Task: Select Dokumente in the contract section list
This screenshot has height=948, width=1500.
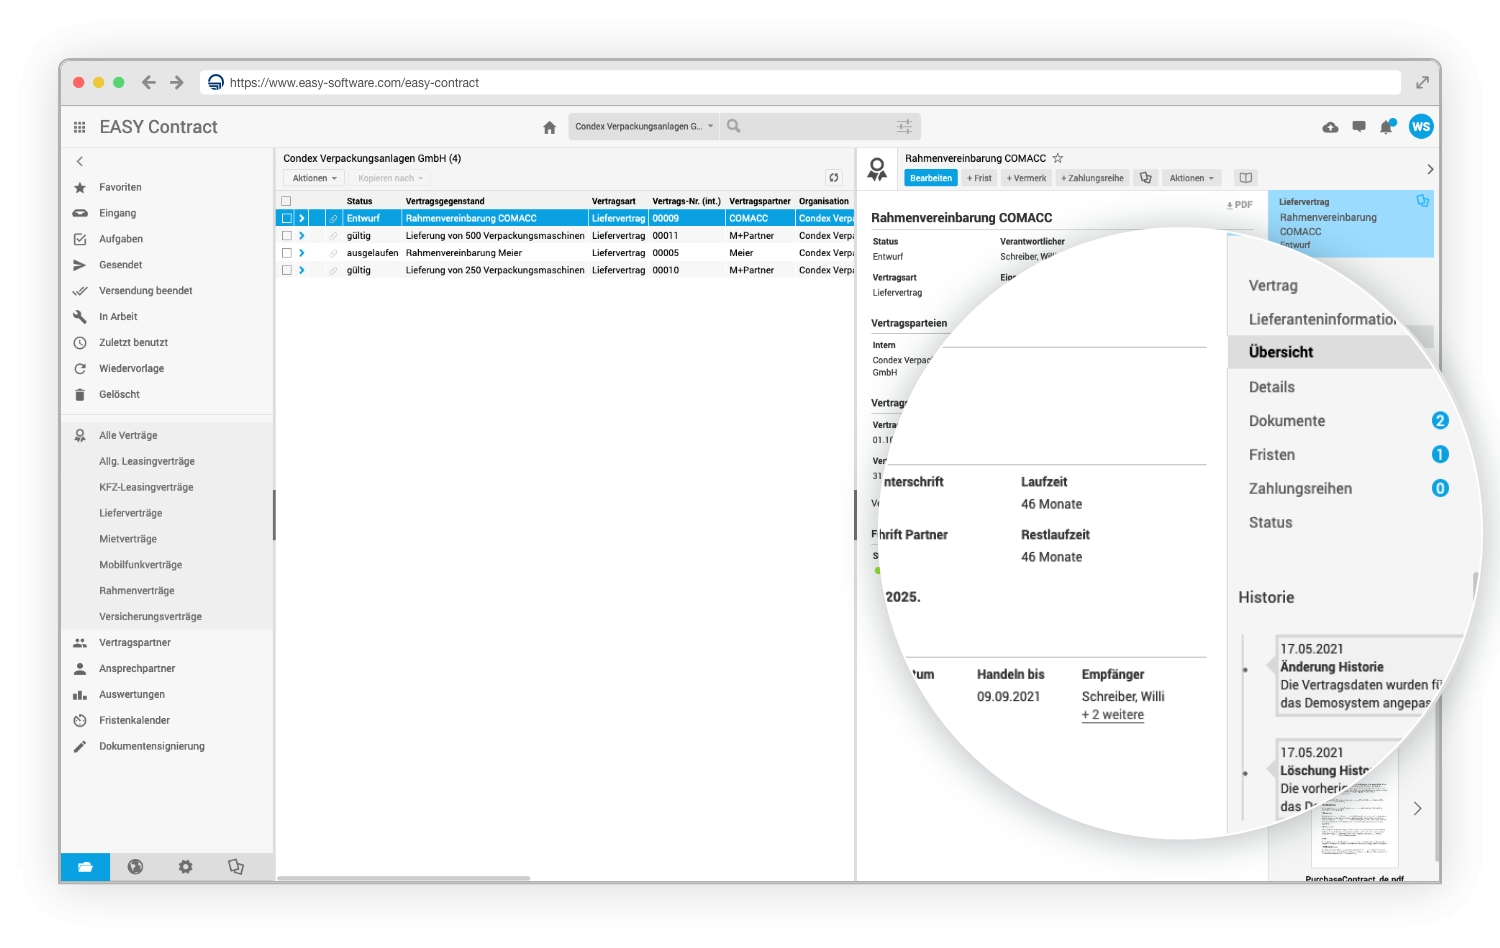Action: (1287, 421)
